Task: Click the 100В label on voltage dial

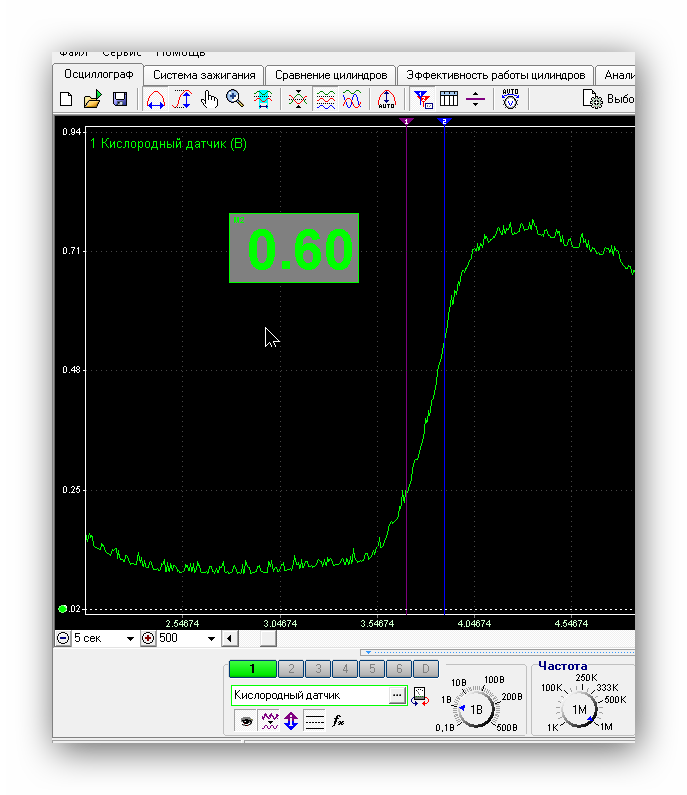Action: click(x=494, y=679)
